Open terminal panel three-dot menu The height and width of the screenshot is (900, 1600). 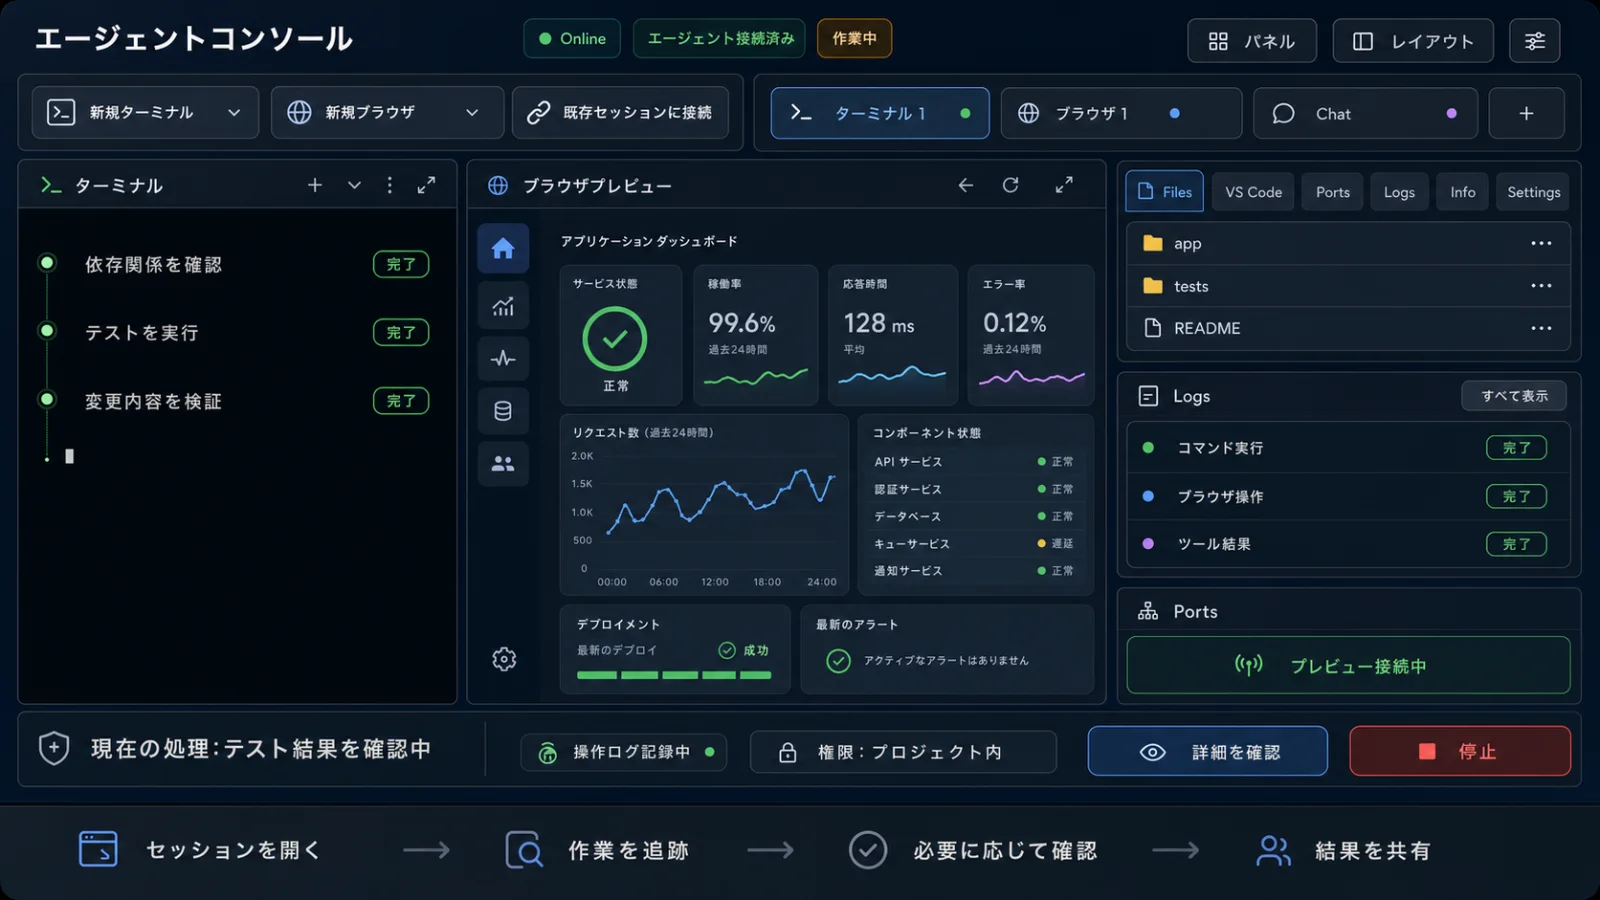tap(390, 185)
